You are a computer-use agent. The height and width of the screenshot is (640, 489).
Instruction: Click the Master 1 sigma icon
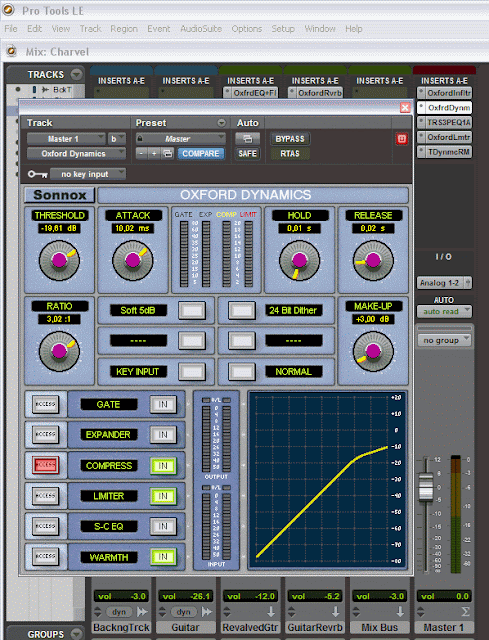(465, 611)
